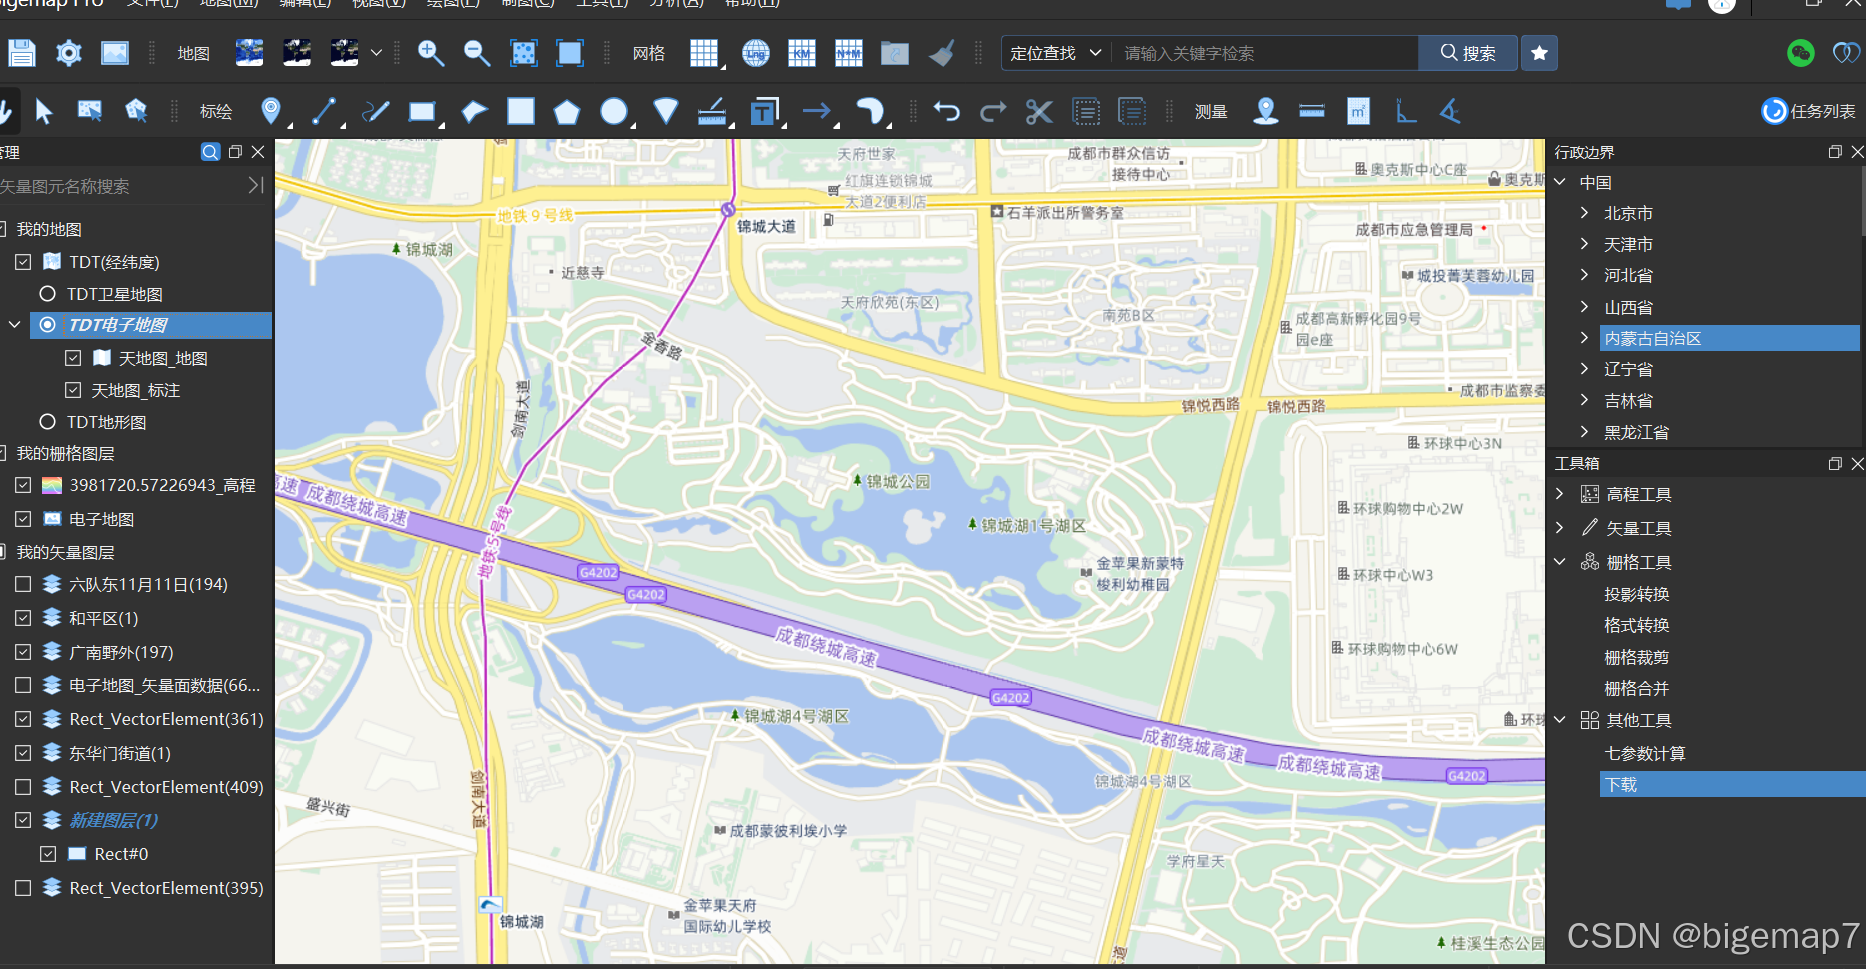This screenshot has height=969, width=1866.
Task: Expand the 北京市 node
Action: 1584,213
